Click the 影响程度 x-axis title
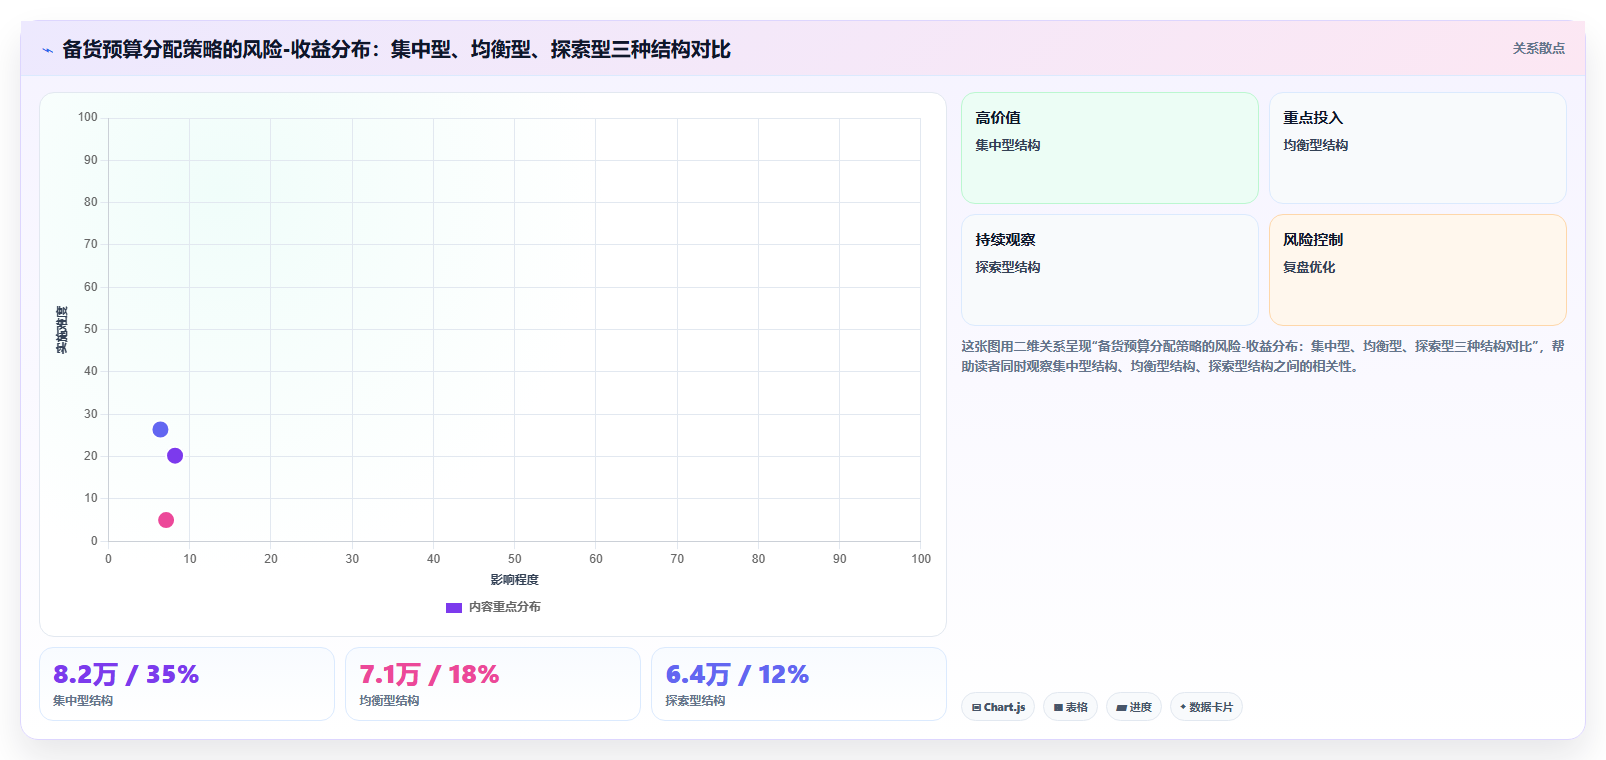The image size is (1606, 760). pyautogui.click(x=514, y=580)
